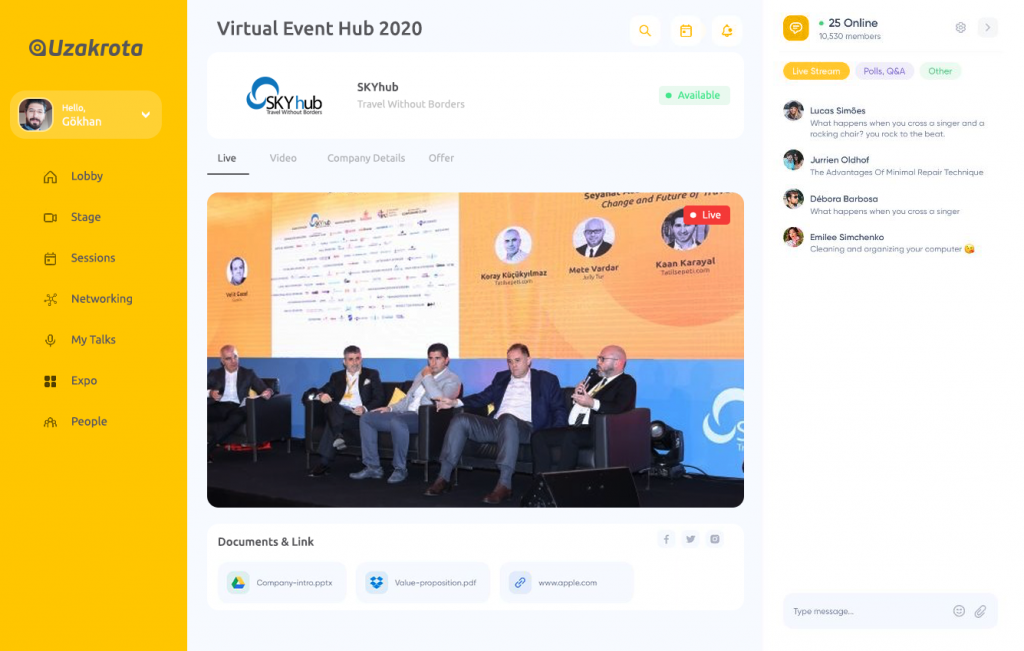Screen dimensions: 1024x651
Task: Open notifications bell icon
Action: tap(727, 31)
